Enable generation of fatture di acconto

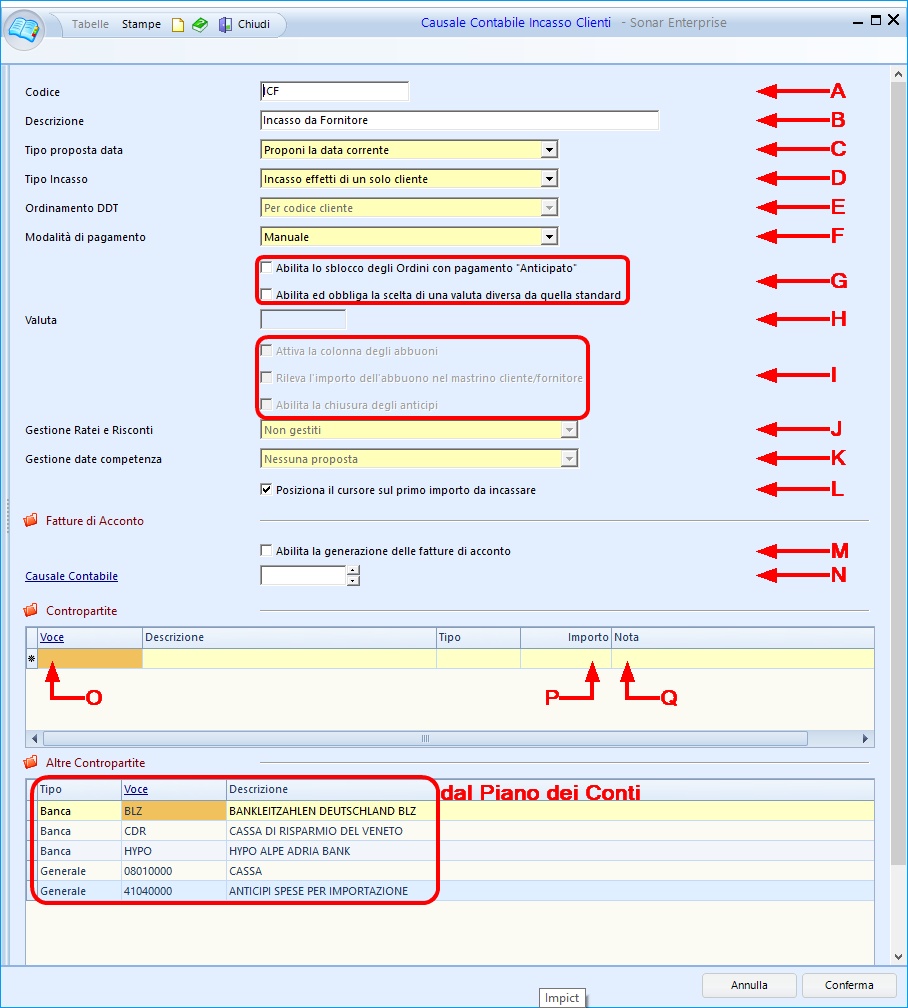click(x=266, y=551)
